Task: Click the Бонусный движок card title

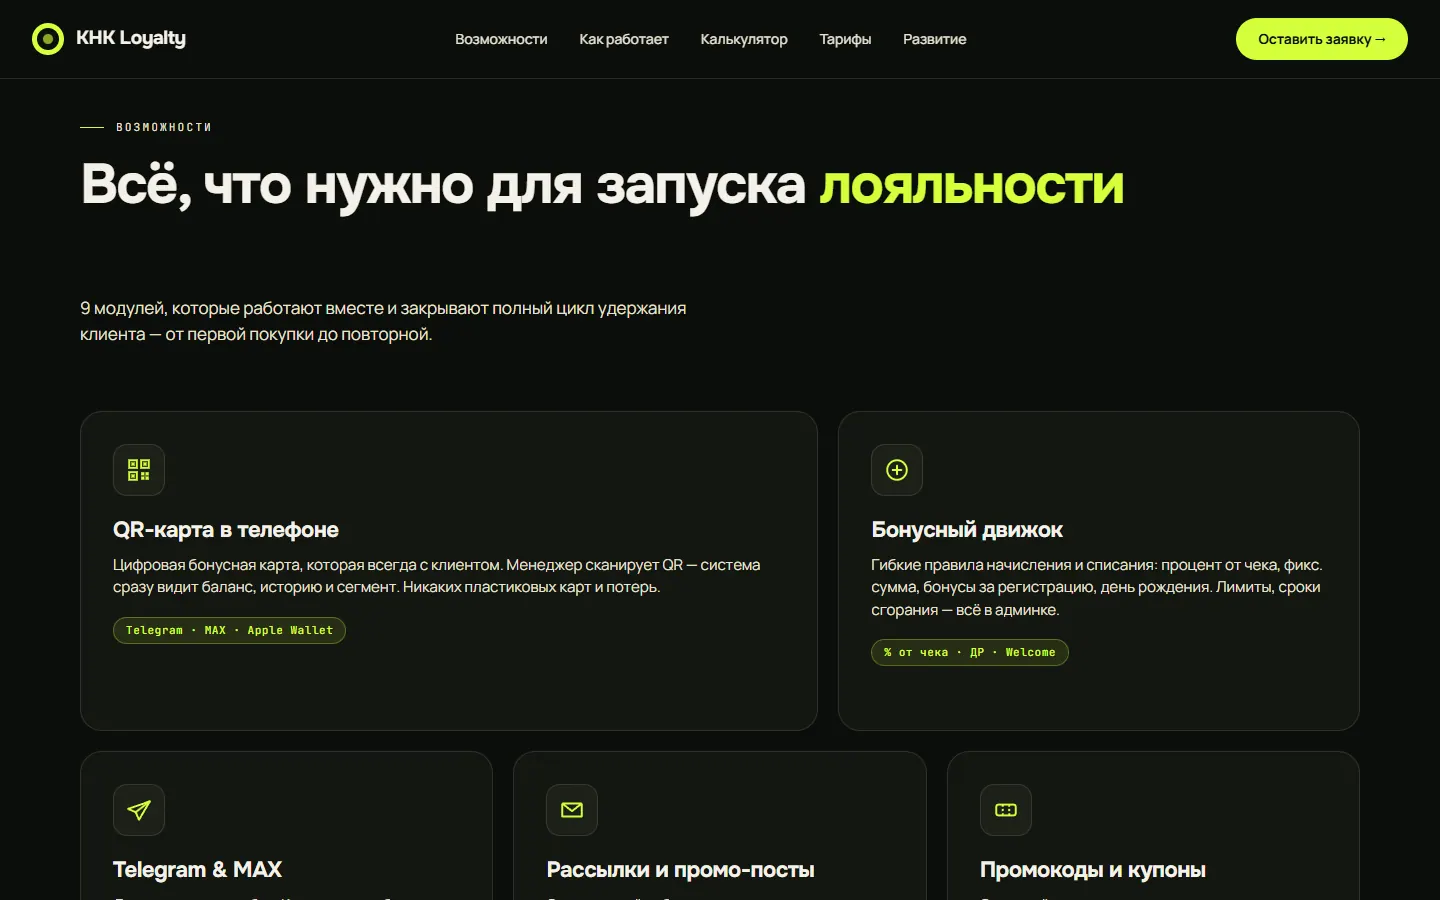Action: (x=967, y=530)
